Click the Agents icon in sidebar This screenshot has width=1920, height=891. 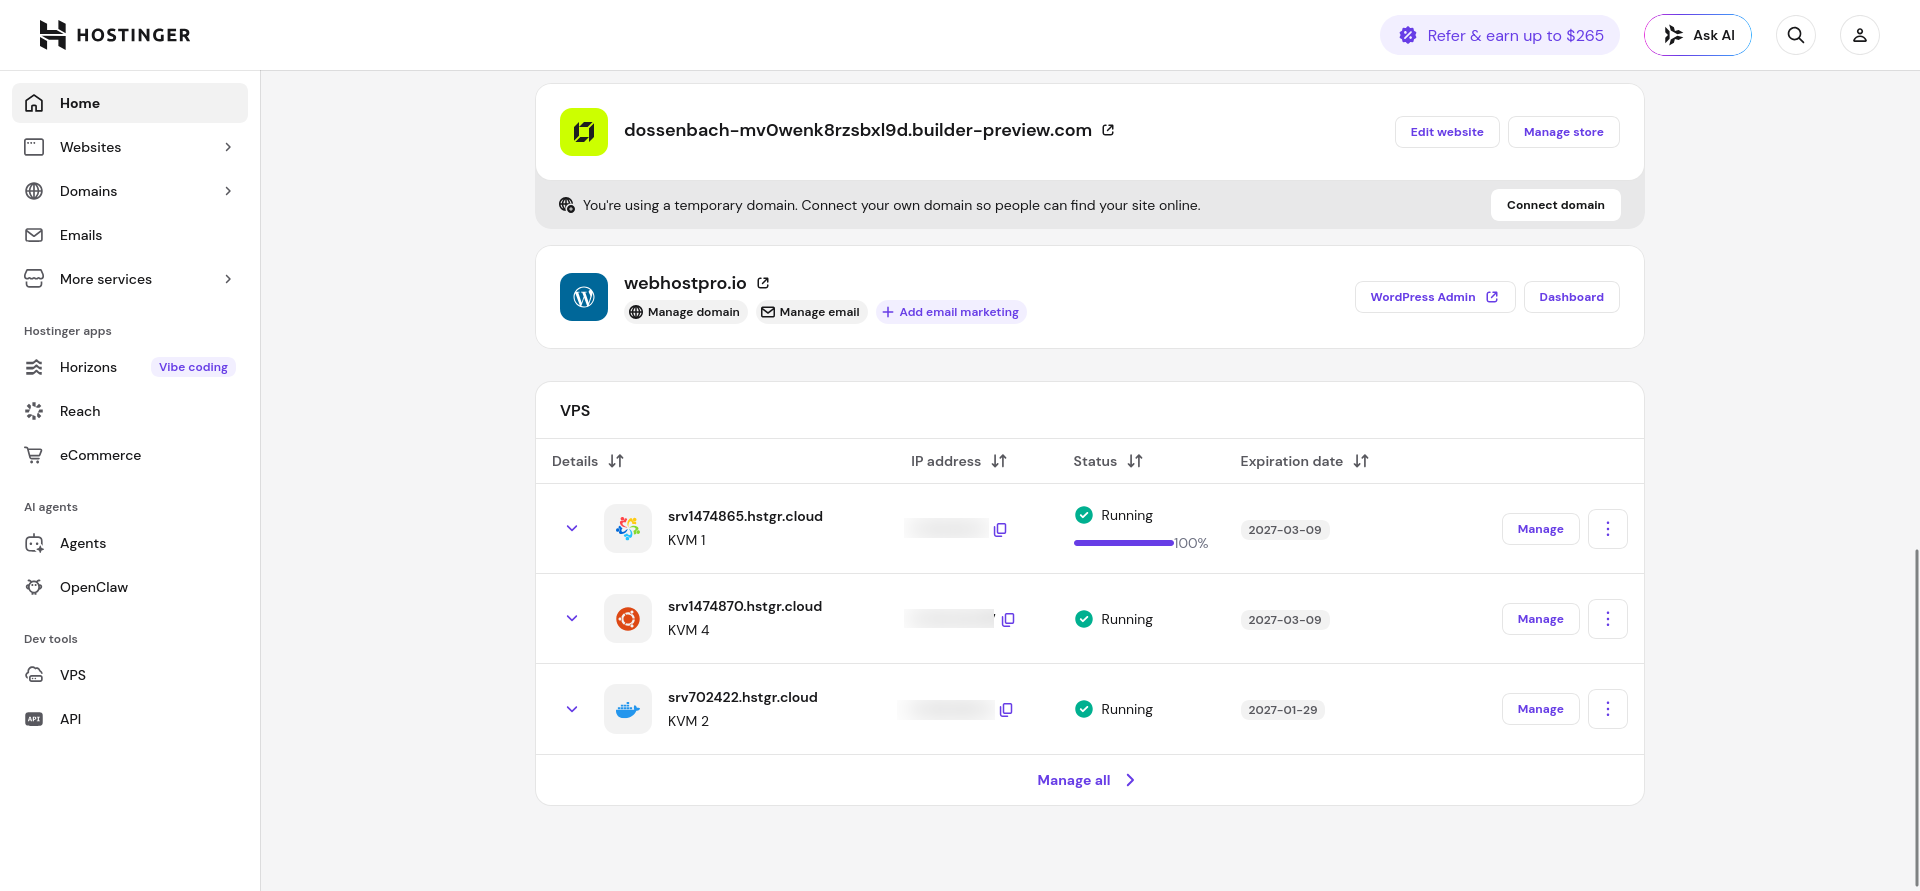tap(34, 543)
